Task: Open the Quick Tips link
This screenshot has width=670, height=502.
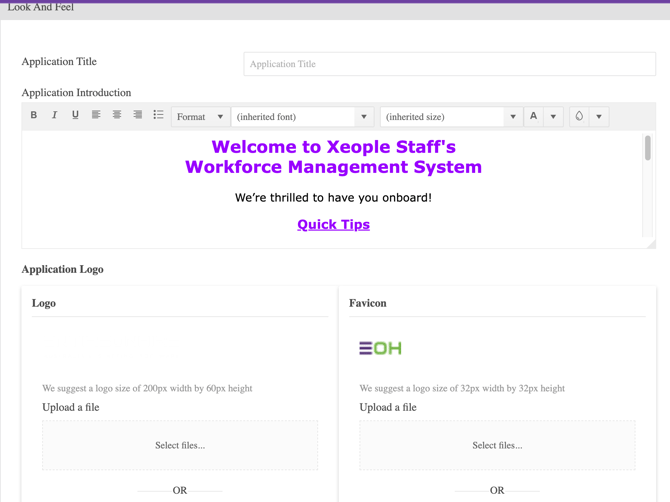Action: (333, 225)
